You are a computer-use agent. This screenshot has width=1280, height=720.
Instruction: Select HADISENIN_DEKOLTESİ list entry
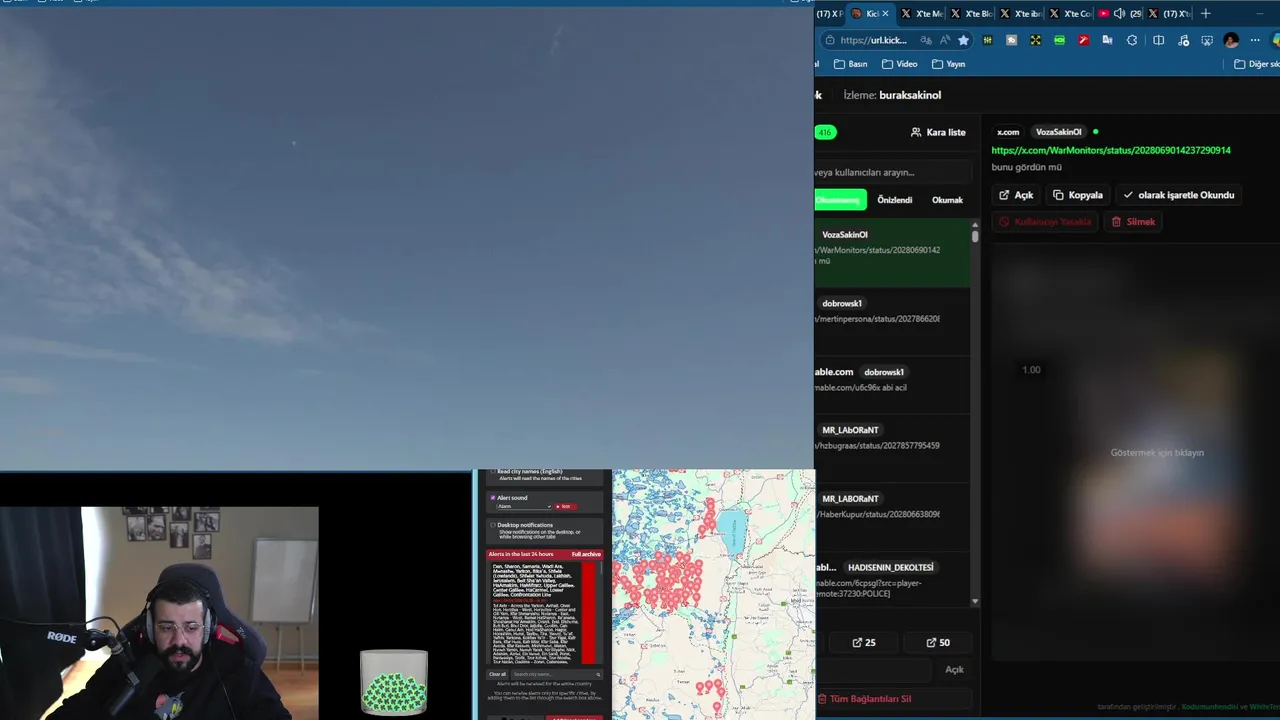click(892, 580)
